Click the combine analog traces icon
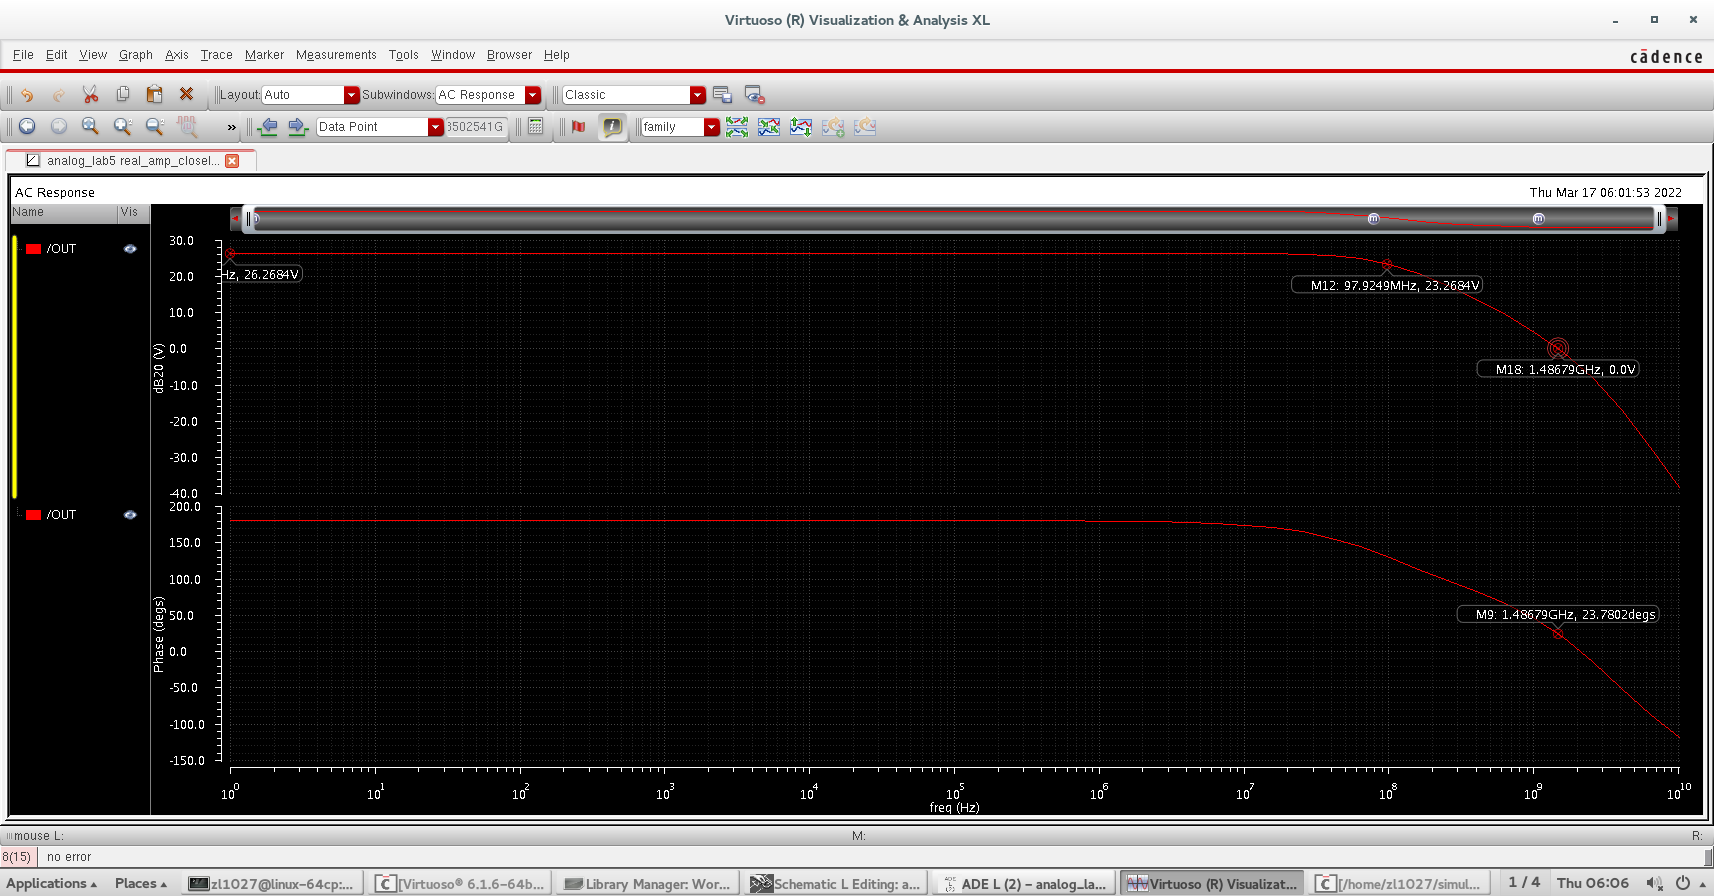Viewport: 1714px width, 896px height. (769, 127)
